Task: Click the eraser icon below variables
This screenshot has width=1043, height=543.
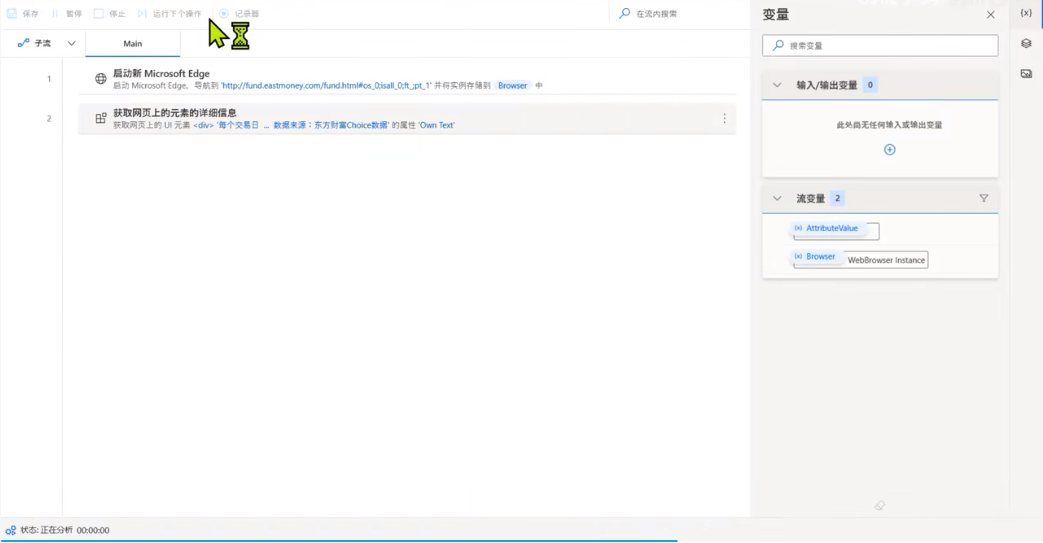Action: (x=880, y=506)
